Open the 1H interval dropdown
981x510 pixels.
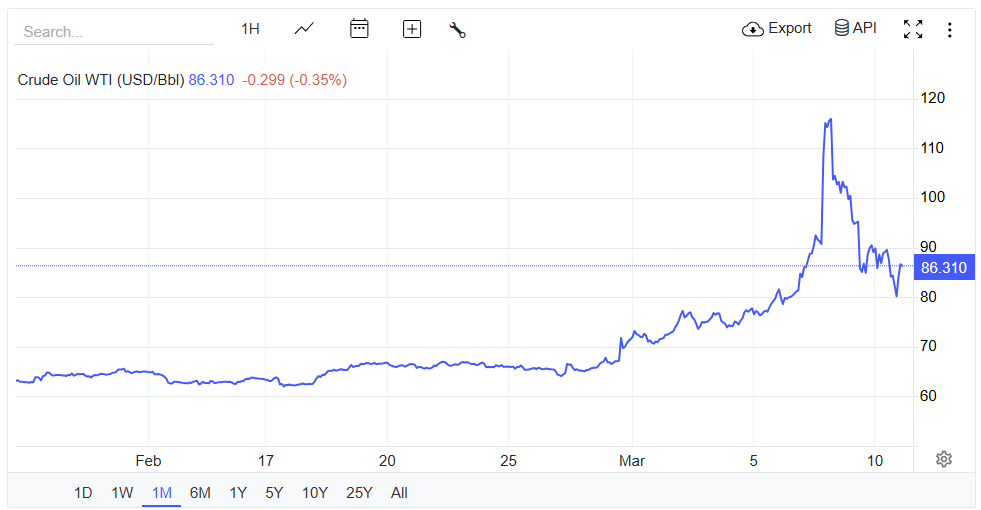250,29
